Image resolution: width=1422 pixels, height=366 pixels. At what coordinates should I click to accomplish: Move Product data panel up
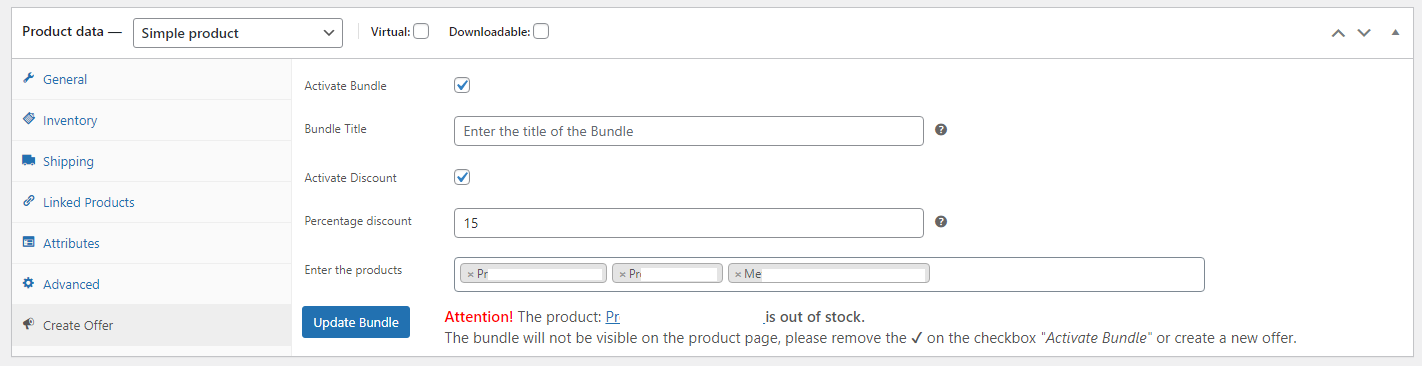point(1338,33)
